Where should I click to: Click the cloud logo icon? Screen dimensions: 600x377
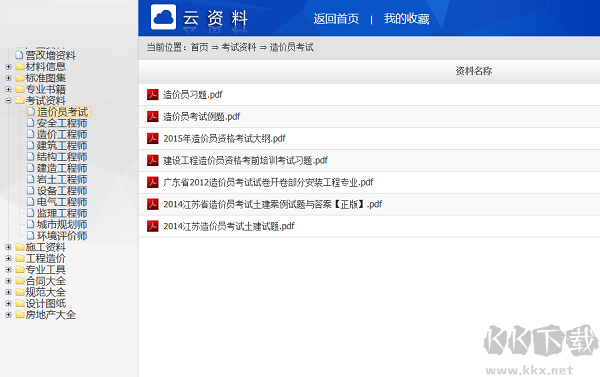163,17
